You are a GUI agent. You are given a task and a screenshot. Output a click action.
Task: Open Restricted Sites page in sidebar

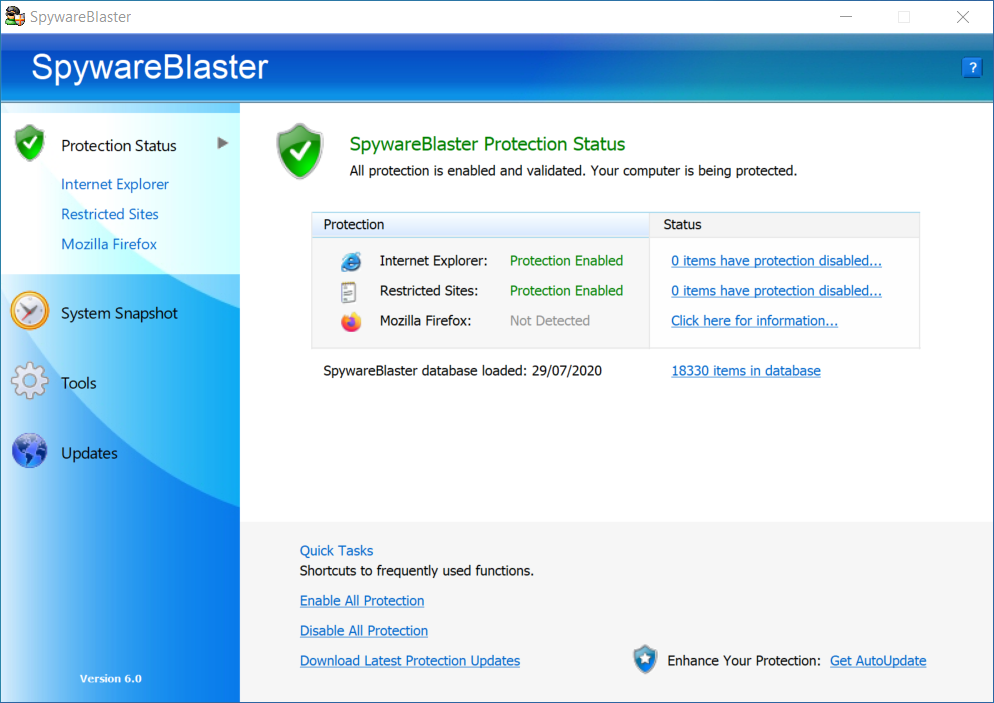[x=110, y=214]
